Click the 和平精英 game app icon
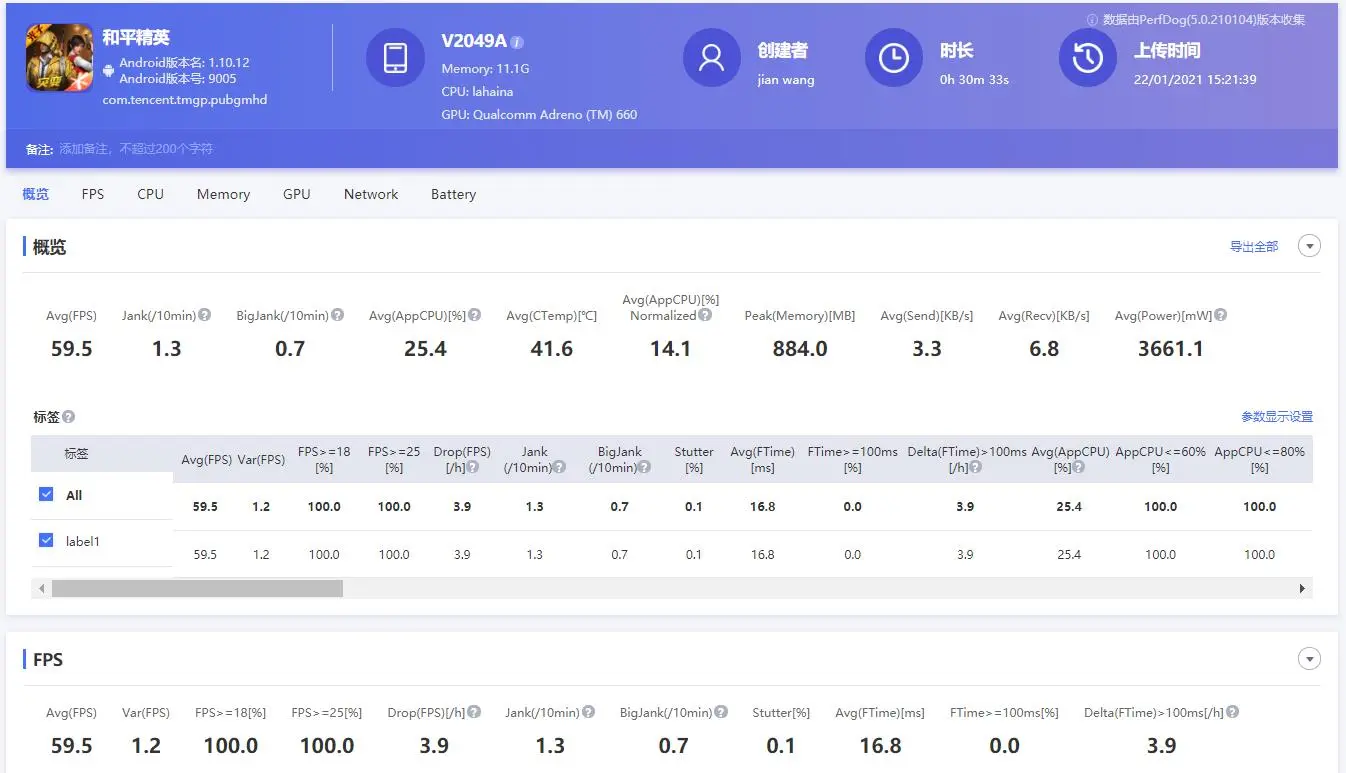The height and width of the screenshot is (773, 1346). (x=60, y=57)
